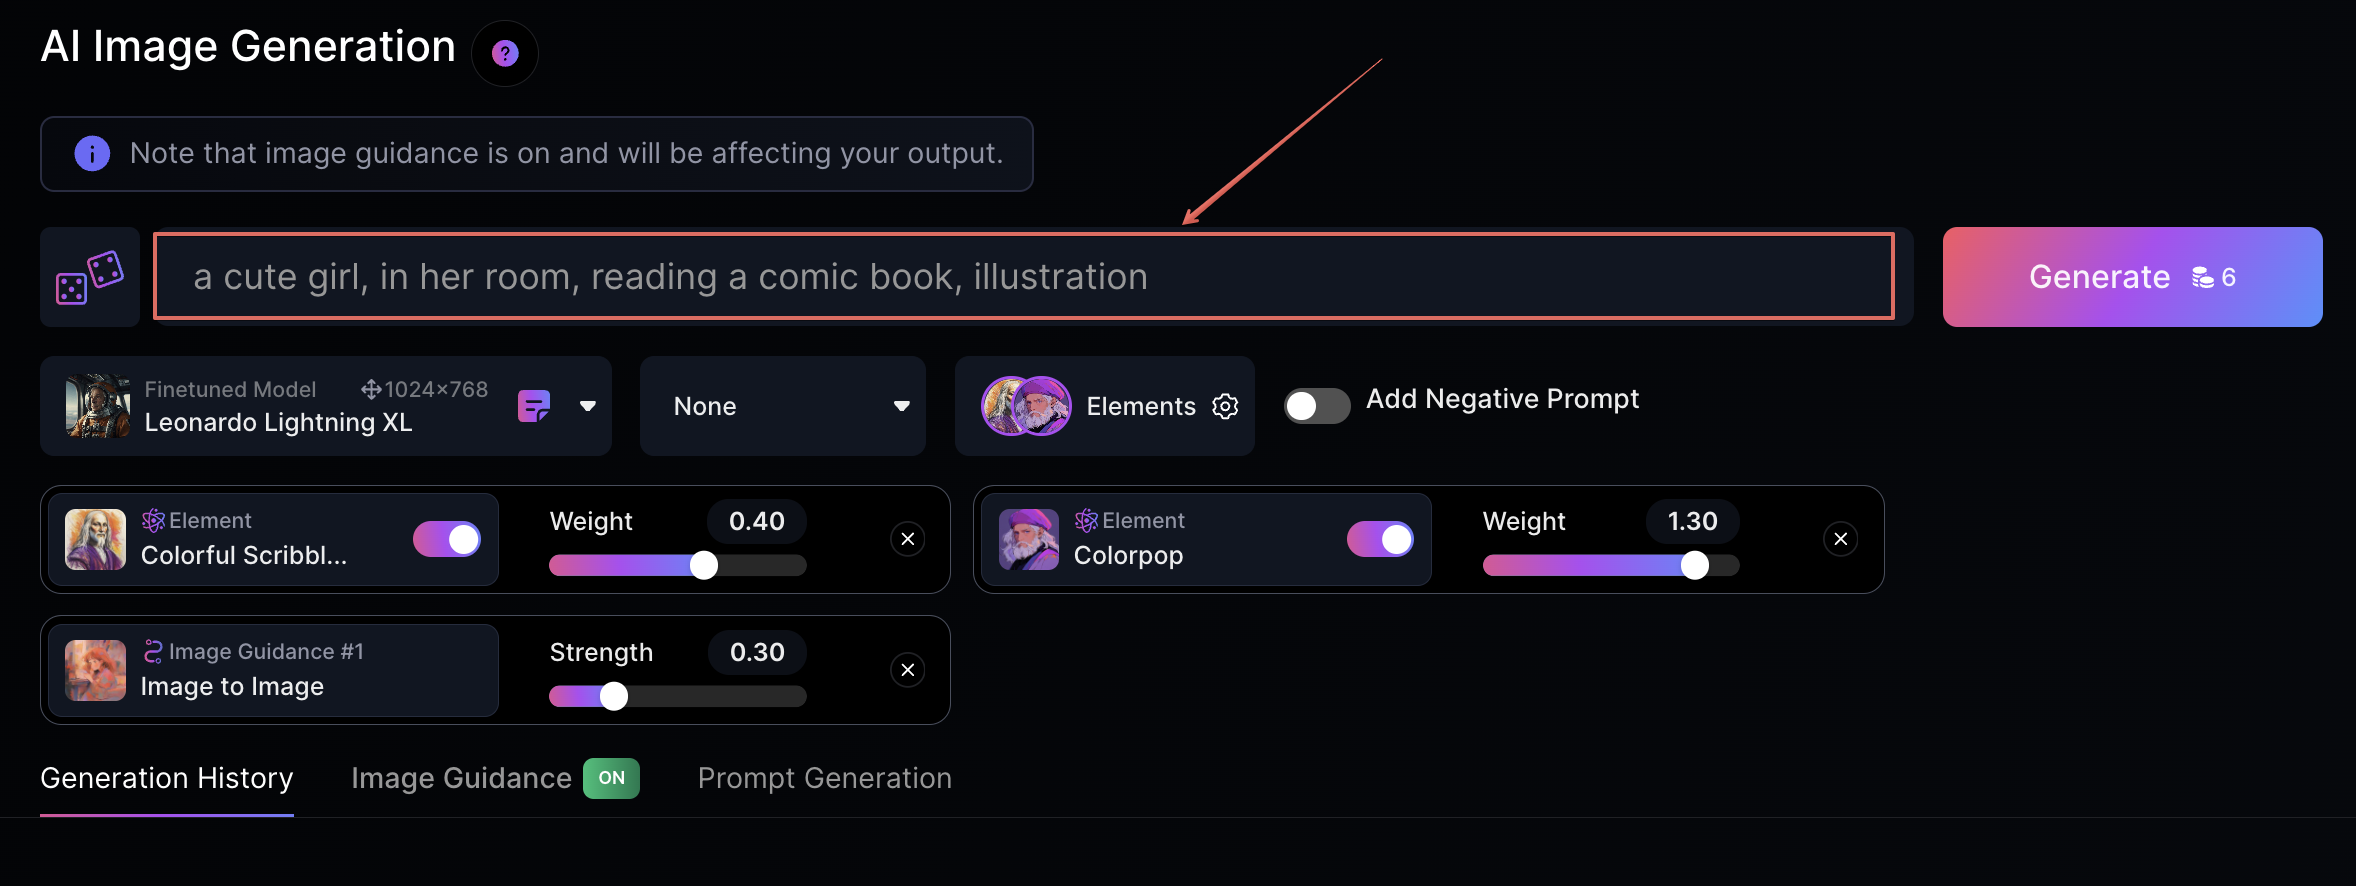Click the random prompt dice icon
The width and height of the screenshot is (2356, 886).
tap(90, 277)
